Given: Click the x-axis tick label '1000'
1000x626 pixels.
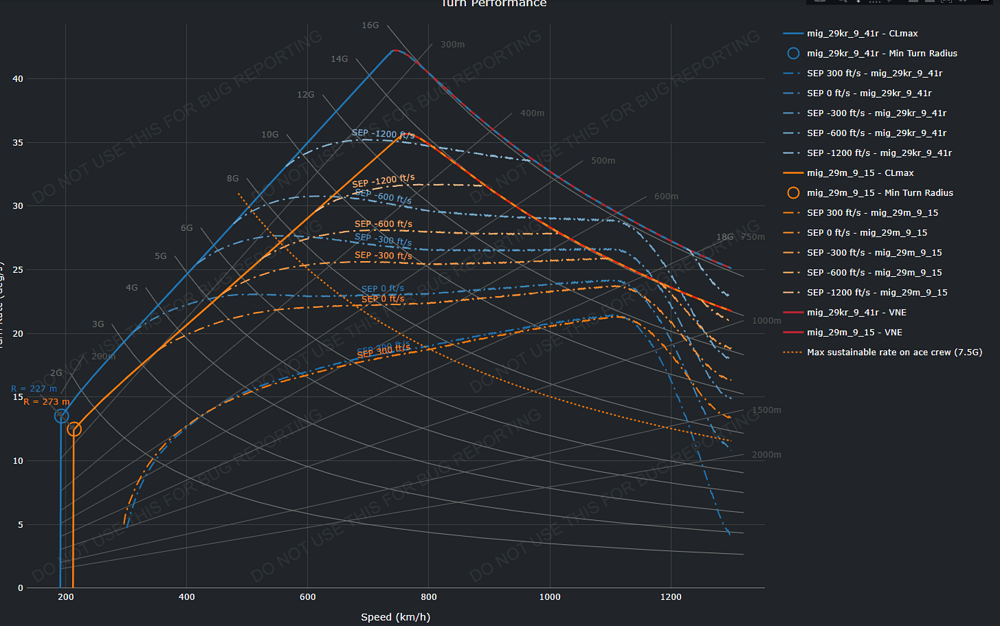Looking at the screenshot, I should (550, 597).
